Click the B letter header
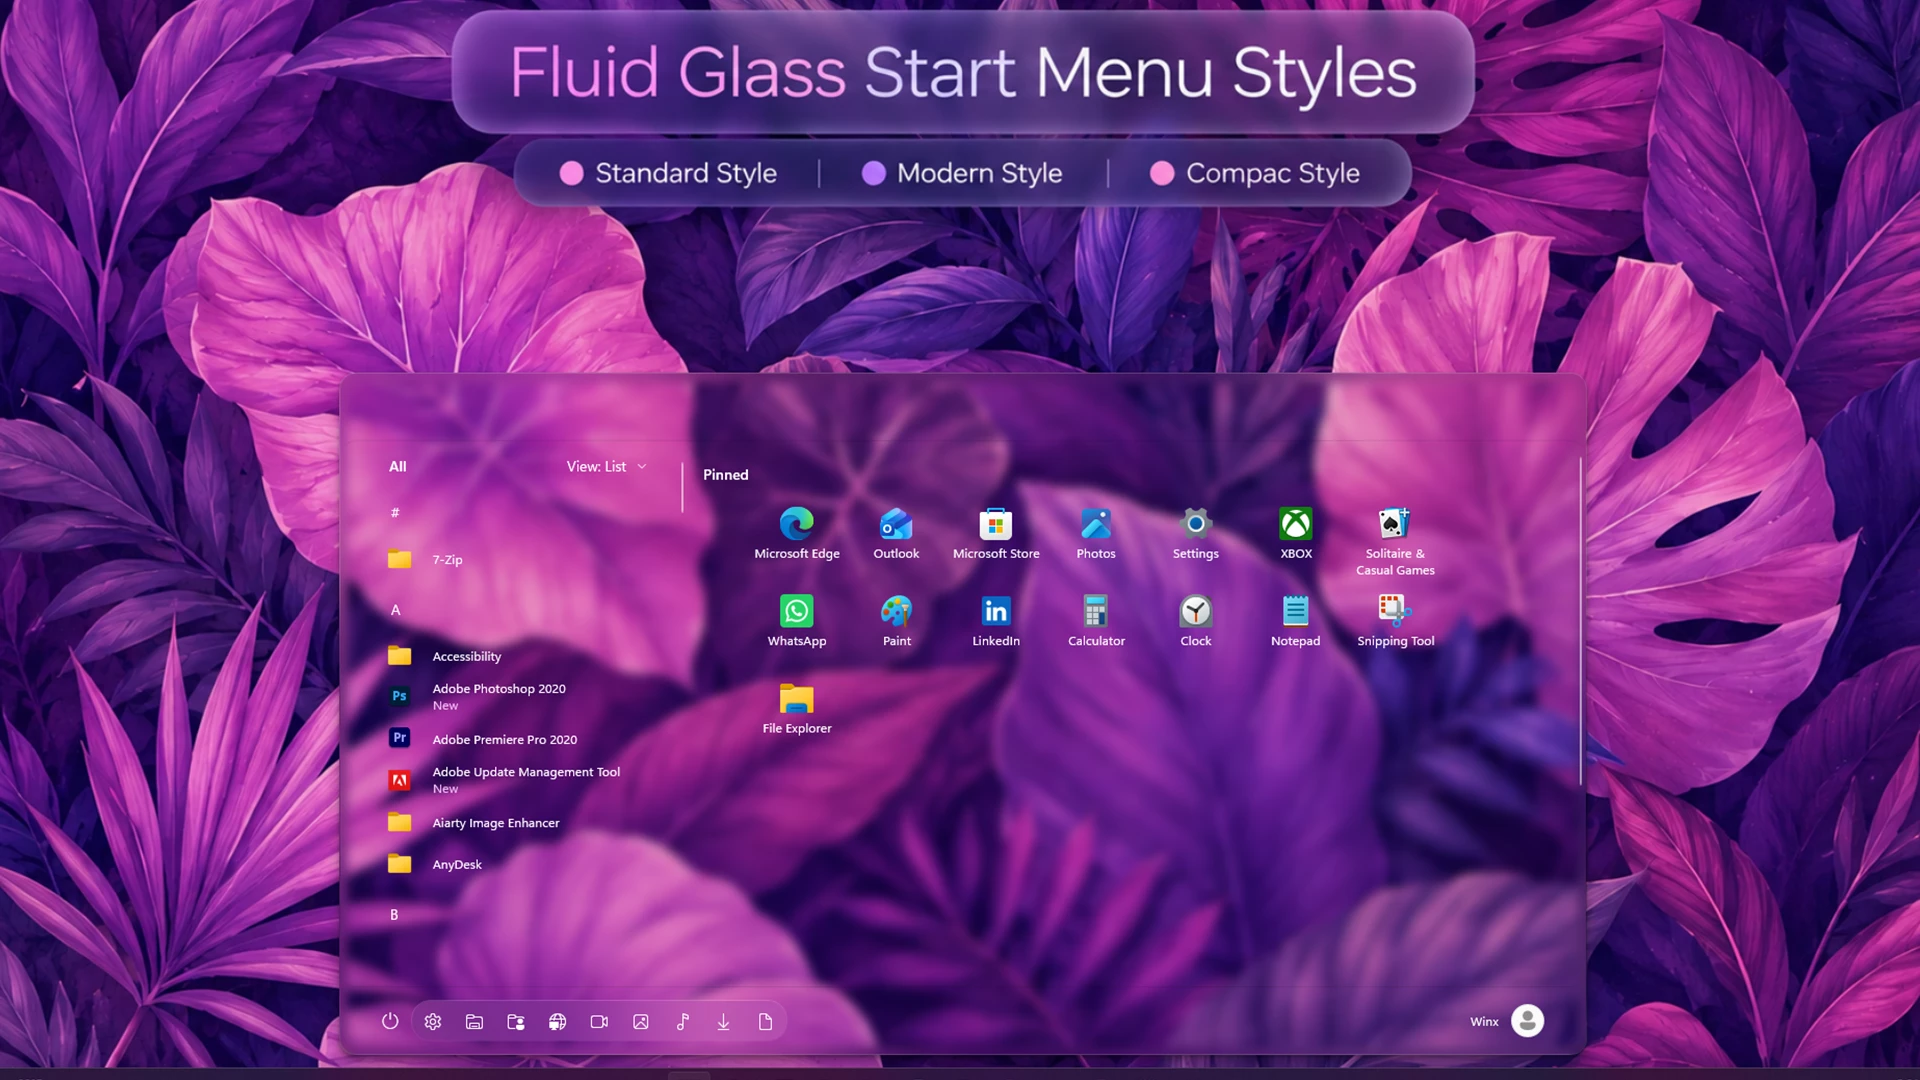1920x1080 pixels. 394,915
